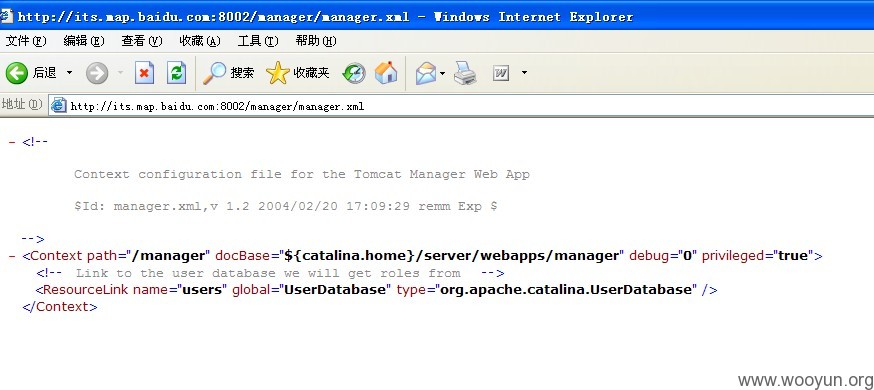The height and width of the screenshot is (390, 874).
Task: Click the "Link to the user database" comment
Action: pos(270,274)
